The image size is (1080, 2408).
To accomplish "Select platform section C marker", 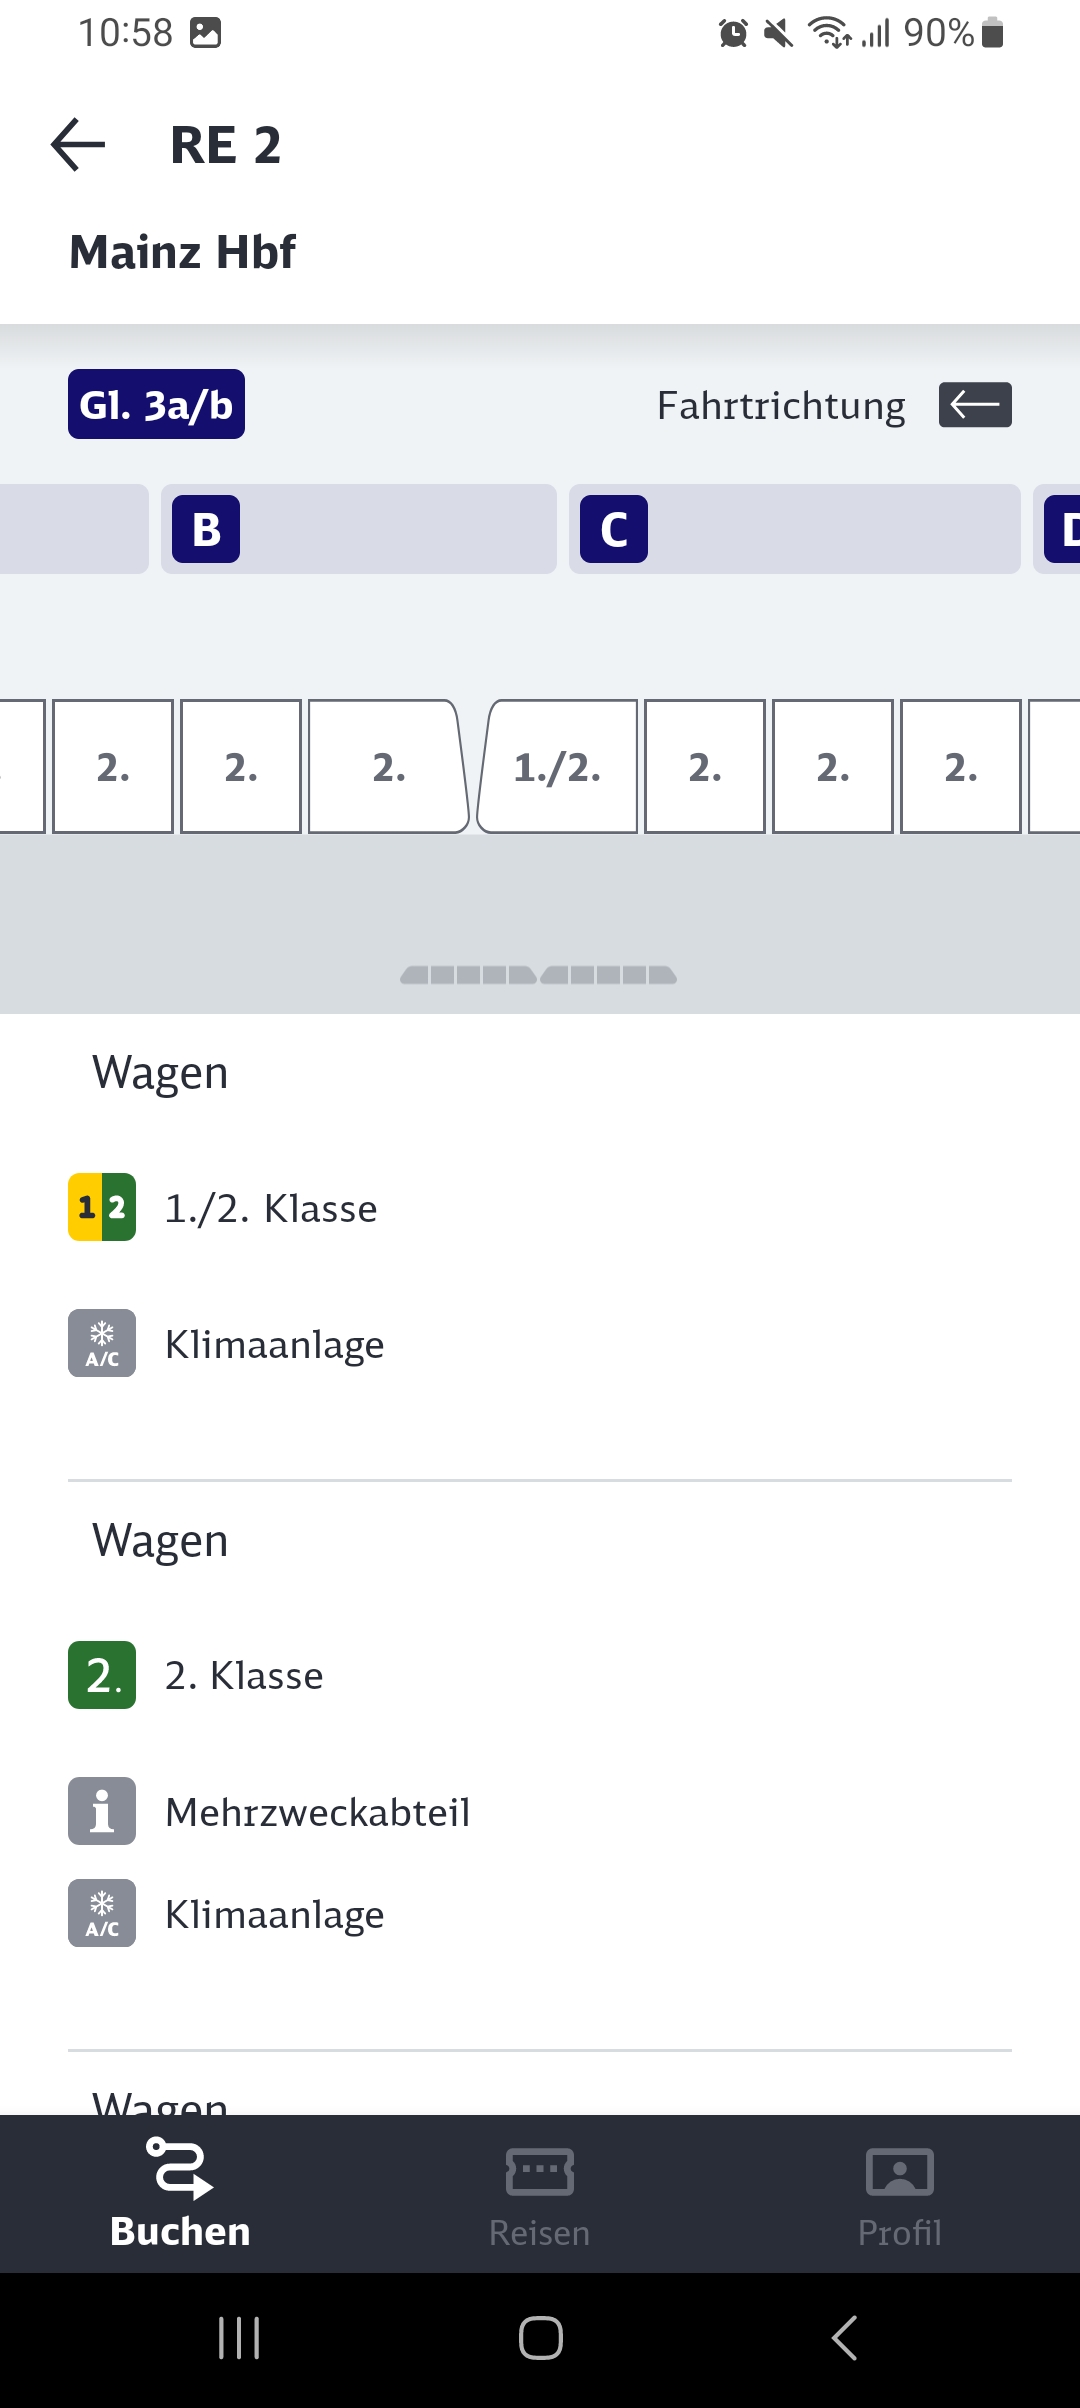I will click(x=614, y=529).
